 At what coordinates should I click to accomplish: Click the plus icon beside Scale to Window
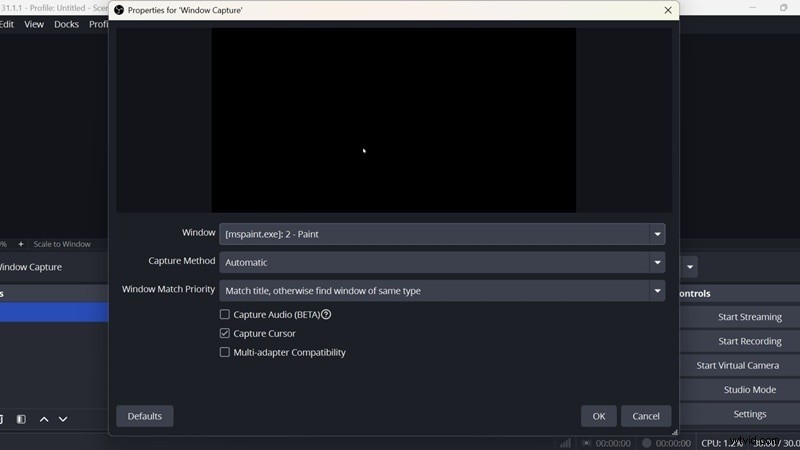[x=21, y=244]
